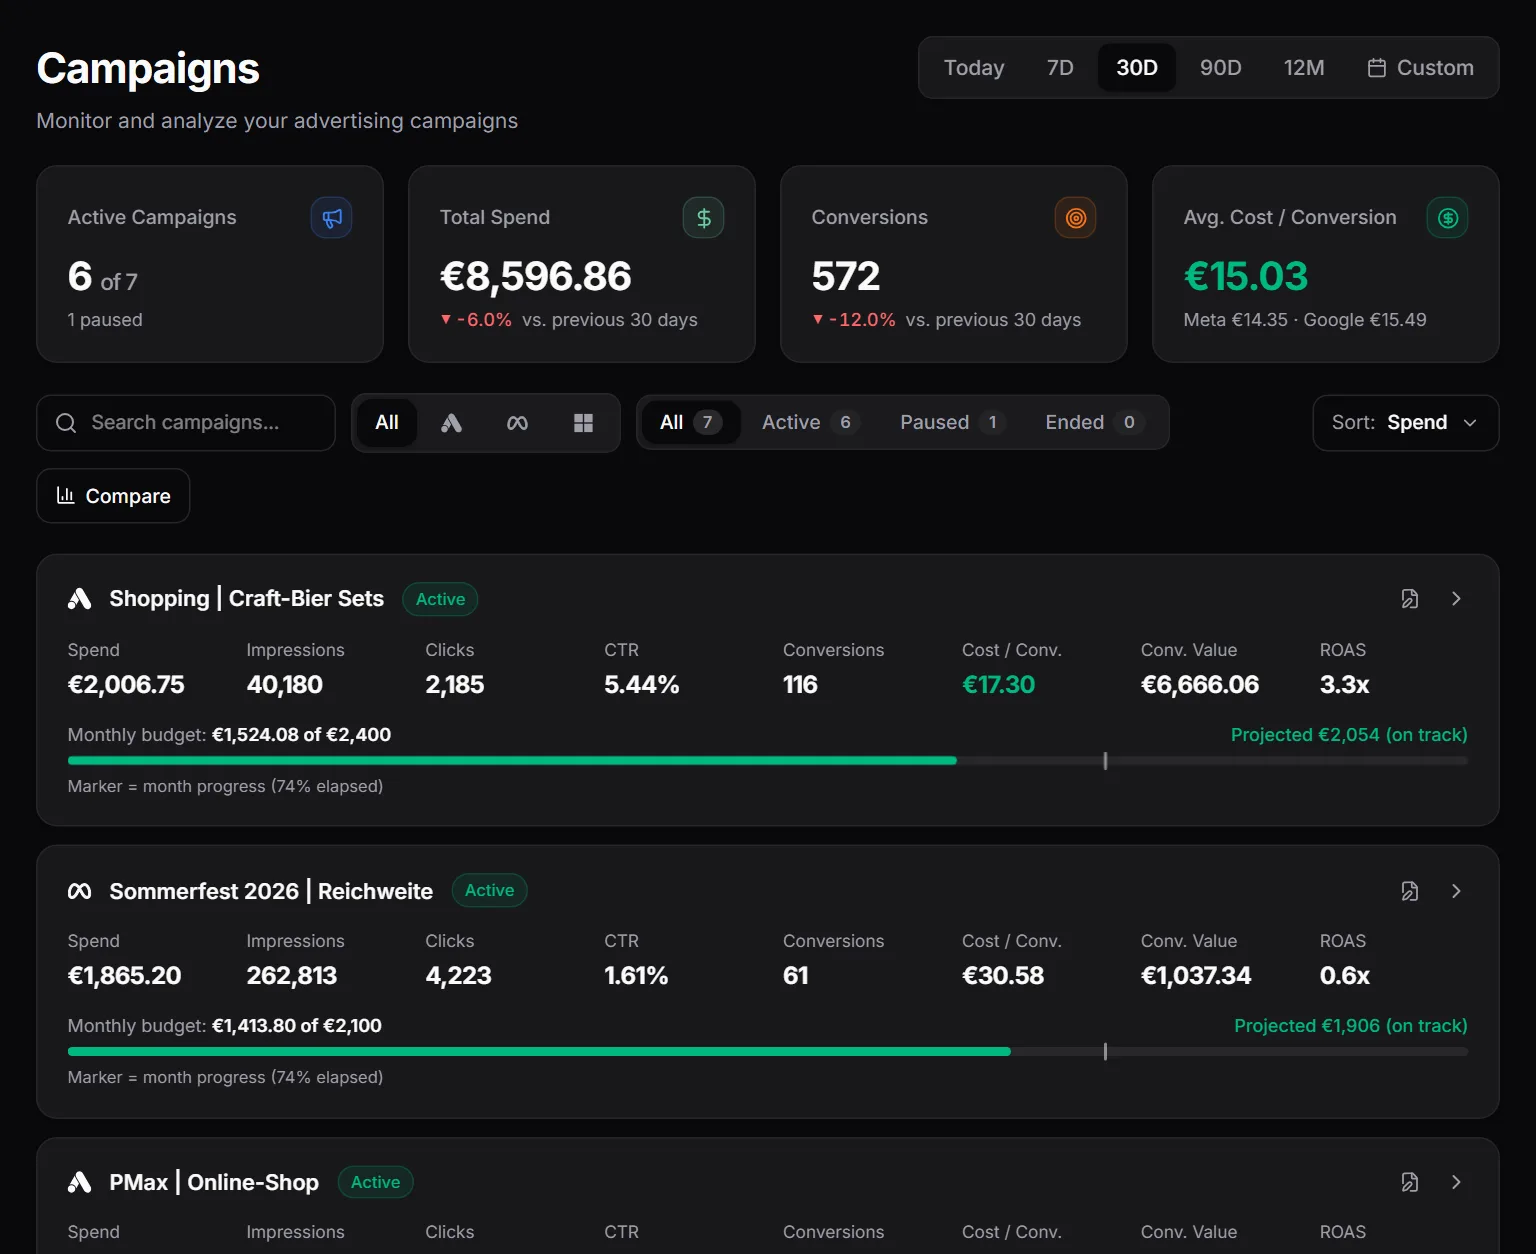The width and height of the screenshot is (1536, 1254).
Task: Click Google Ads logo beside Shopping Craft-Bier Sets
Action: tap(80, 599)
